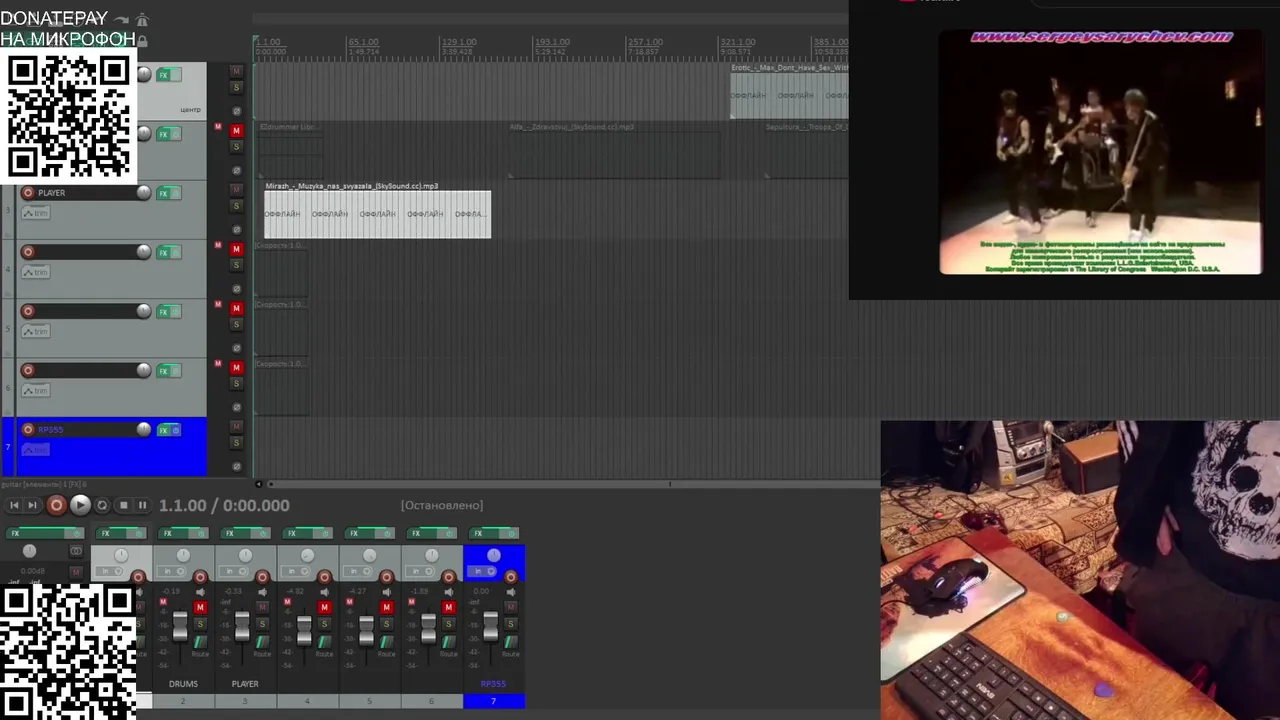The image size is (1280, 720).
Task: Start recording with the transport record button
Action: [x=56, y=506]
